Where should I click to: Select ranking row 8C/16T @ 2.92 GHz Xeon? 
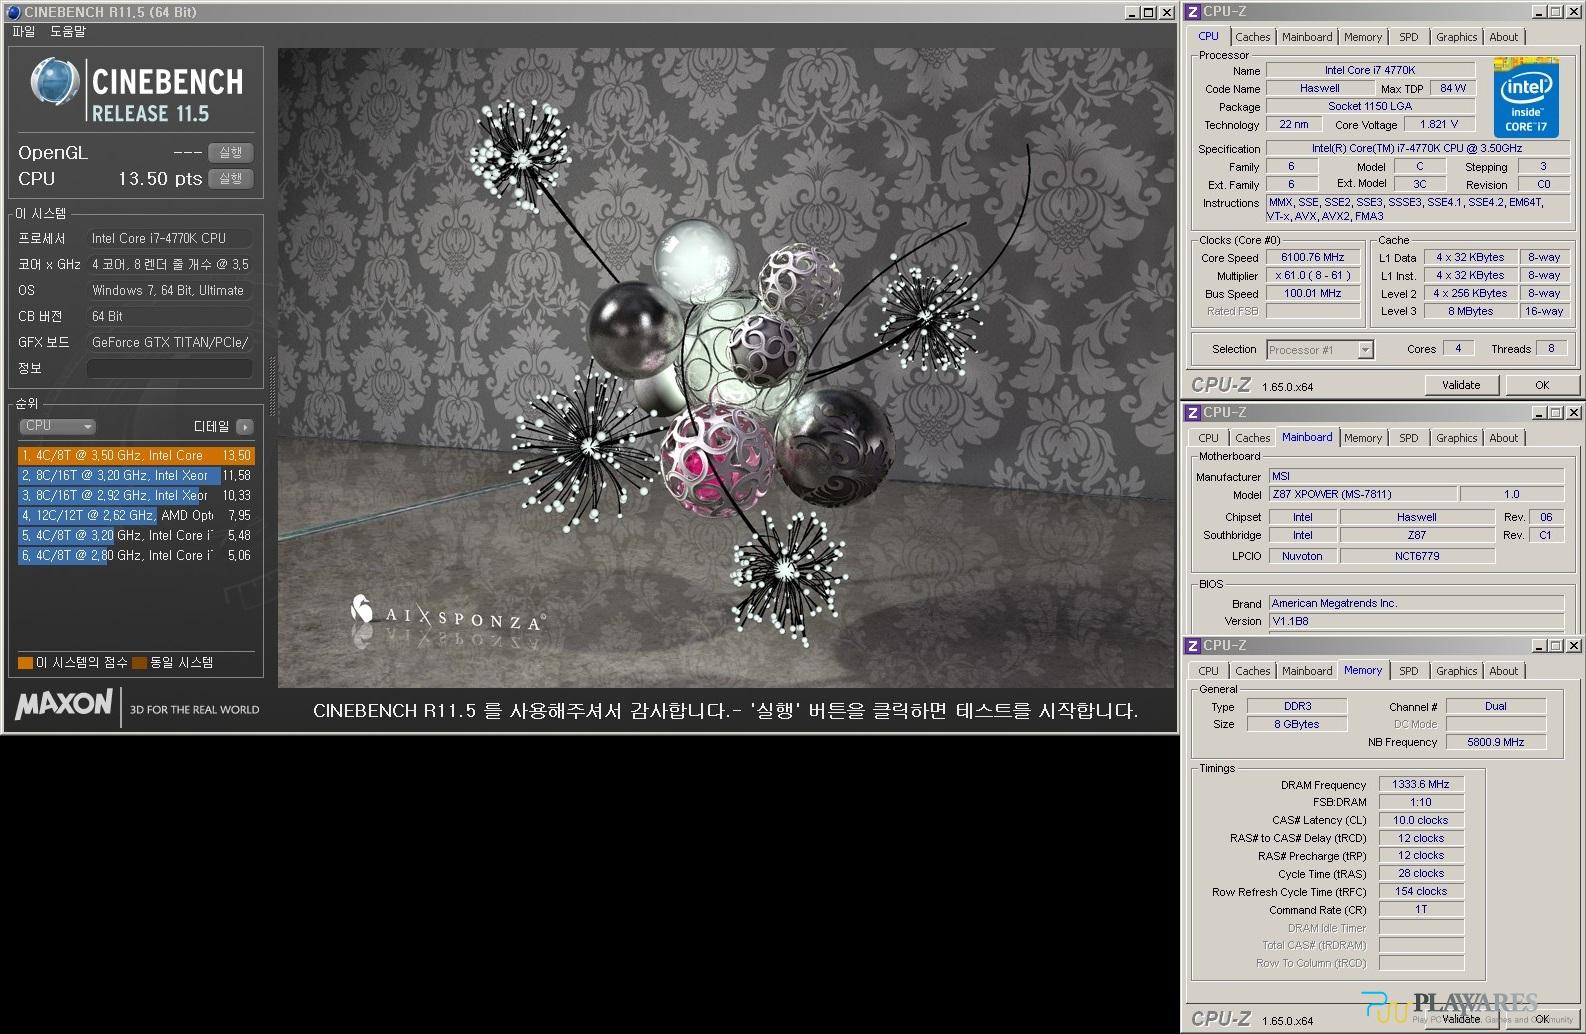tap(136, 496)
